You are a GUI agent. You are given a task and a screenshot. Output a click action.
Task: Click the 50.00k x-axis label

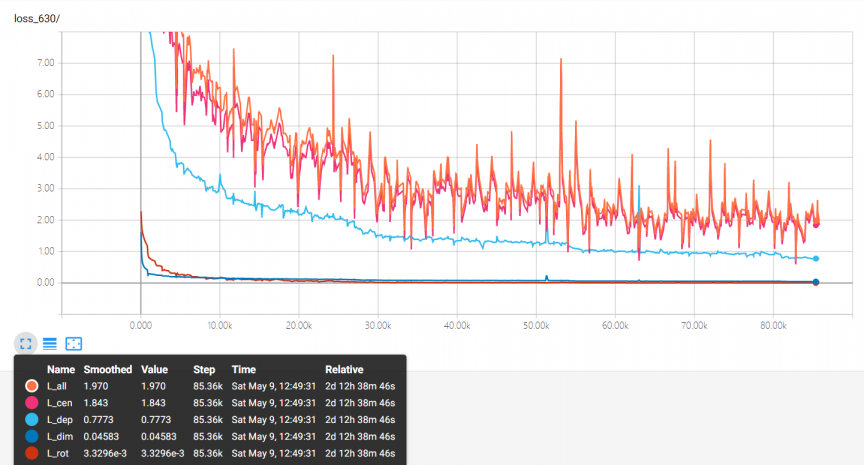536,326
